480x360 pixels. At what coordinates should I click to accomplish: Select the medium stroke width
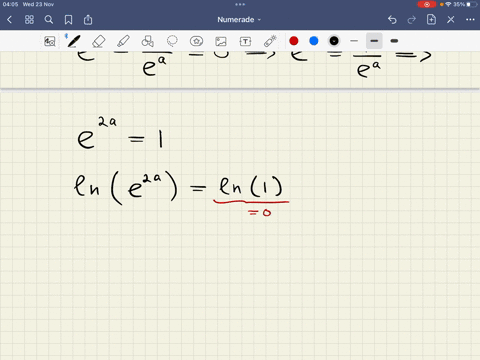click(x=374, y=41)
